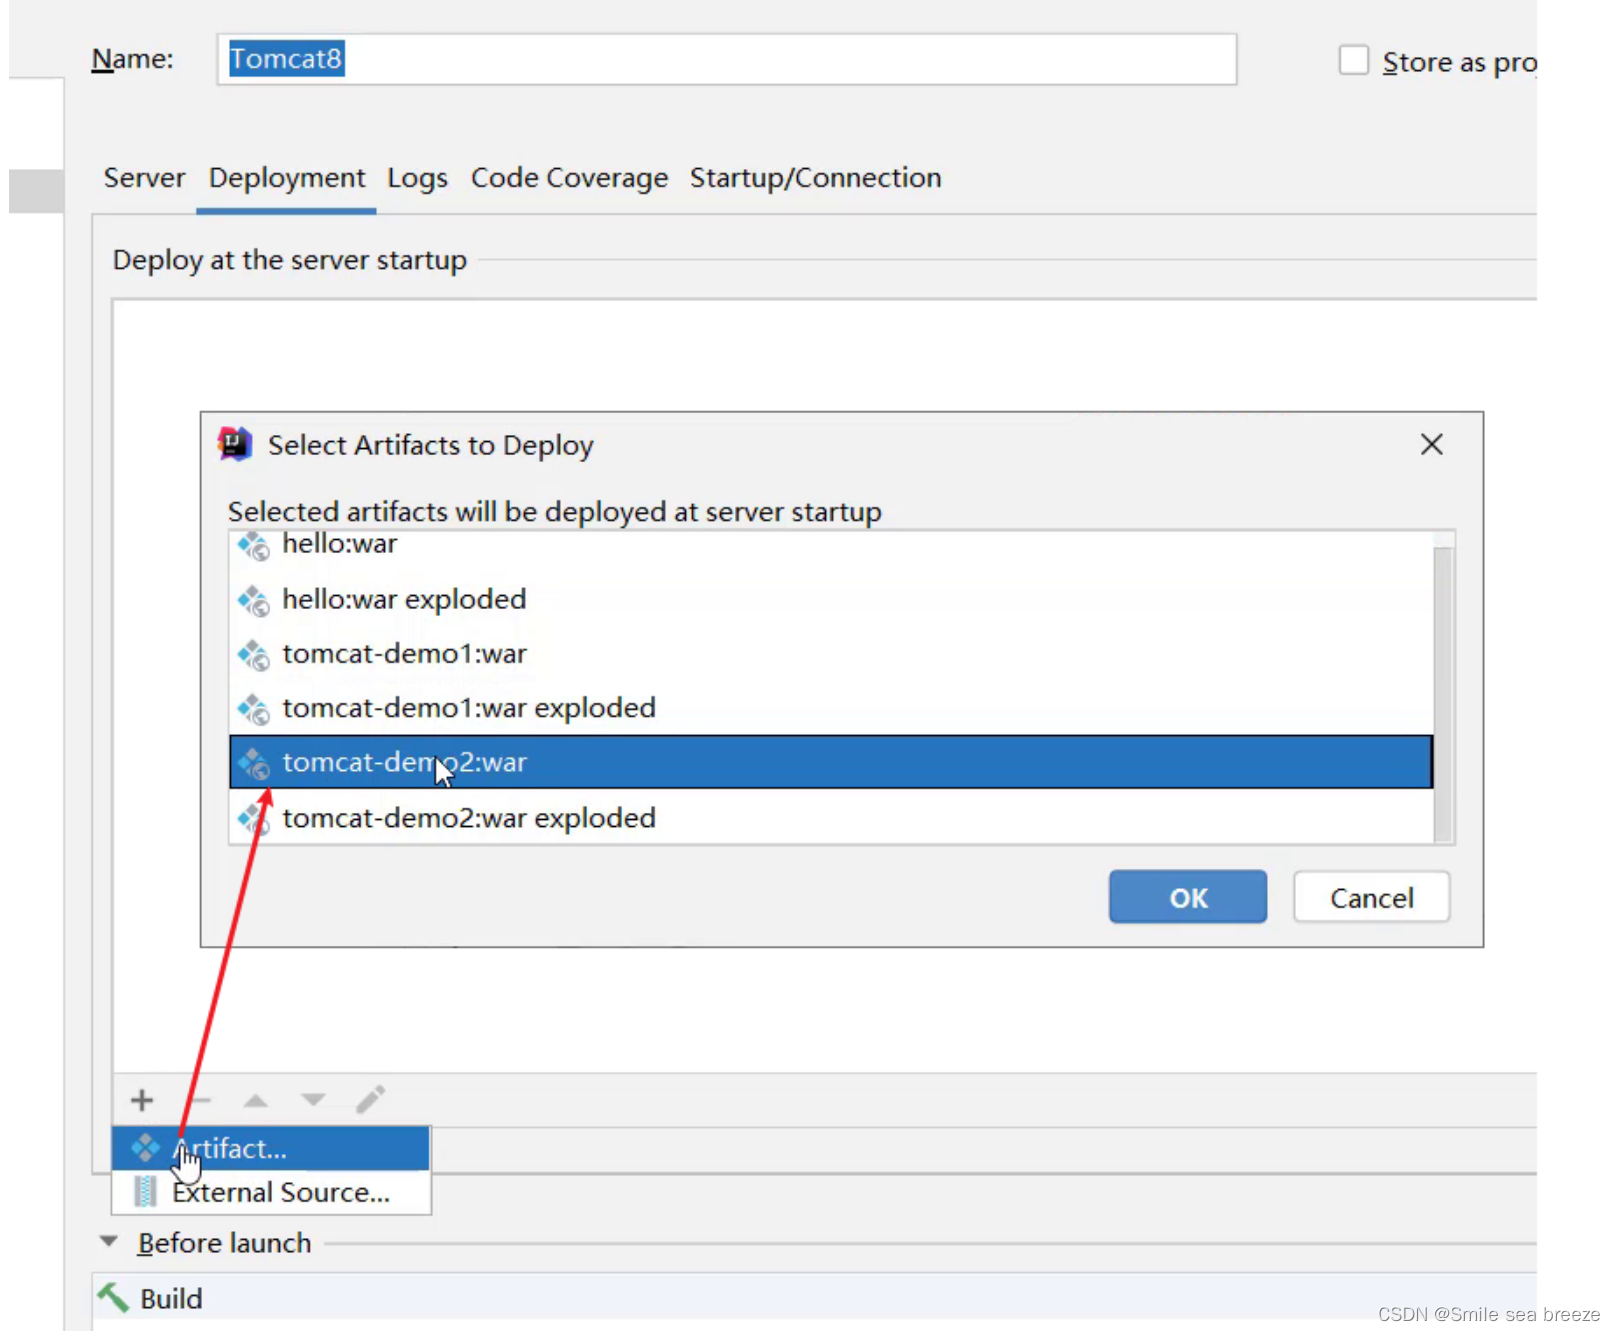Image resolution: width=1615 pixels, height=1331 pixels.
Task: Click the tomcat-demo2:war exploded artifact icon
Action: point(253,819)
